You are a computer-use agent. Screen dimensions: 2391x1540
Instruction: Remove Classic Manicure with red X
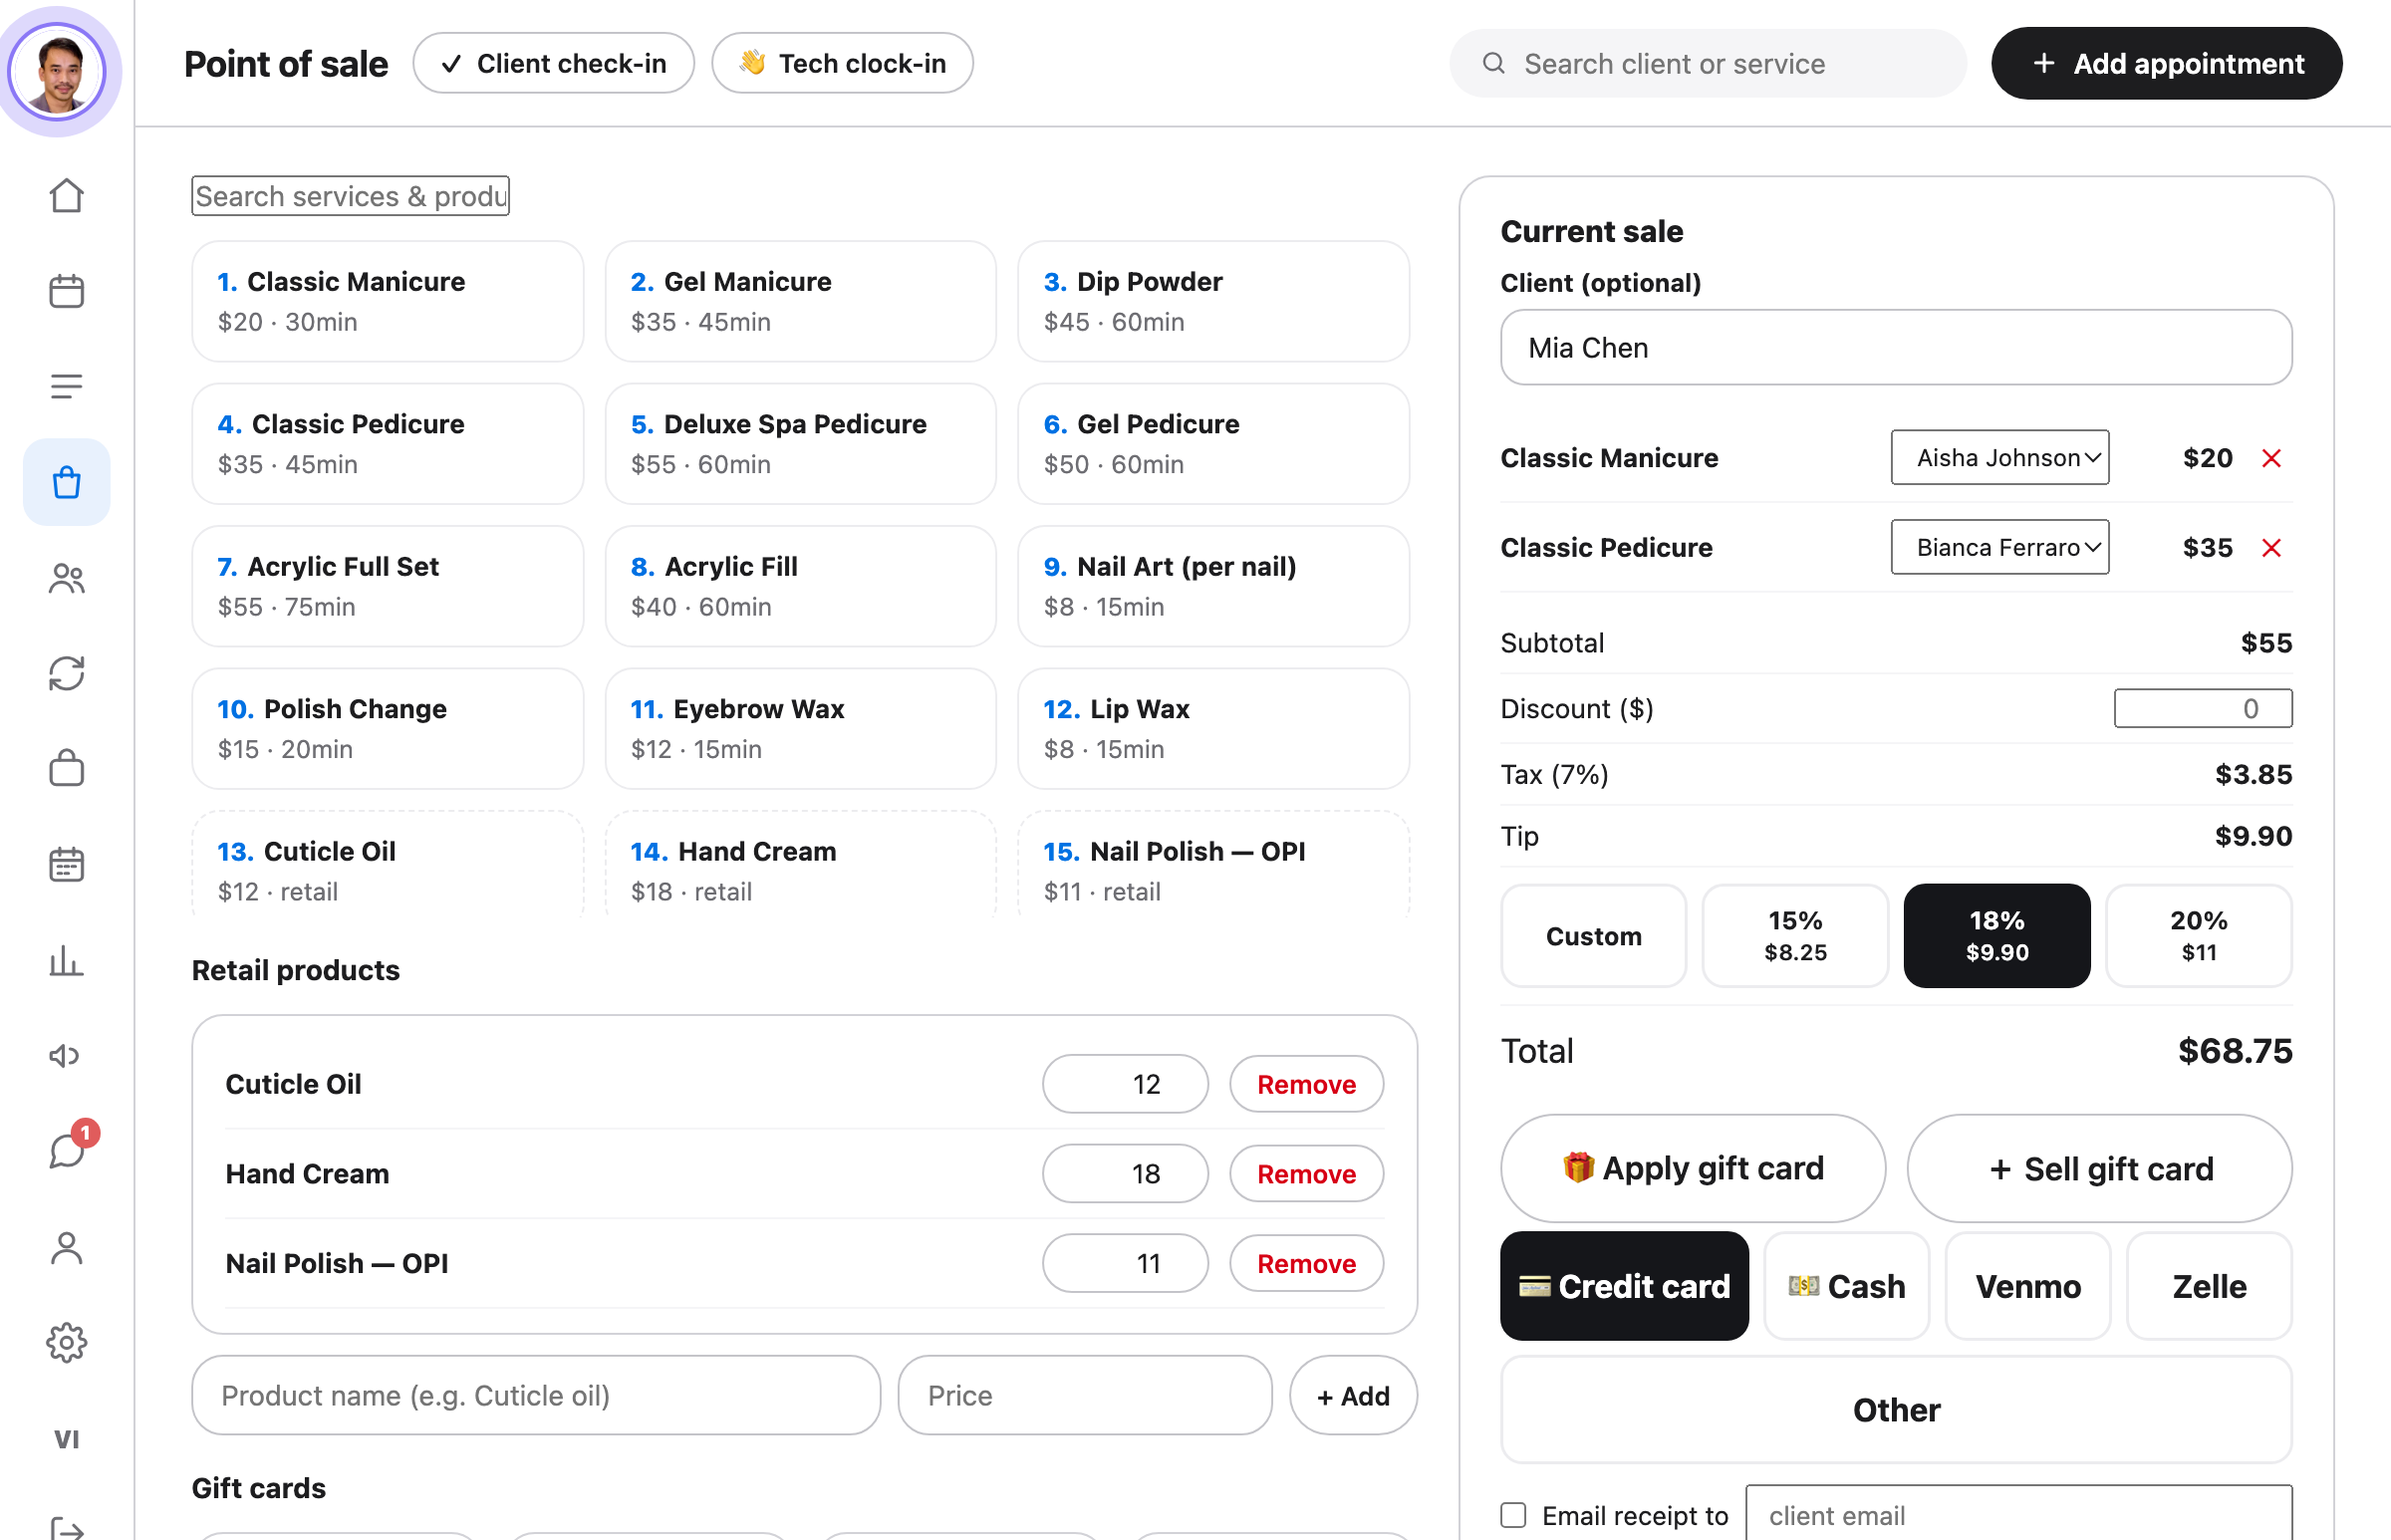pos(2271,458)
